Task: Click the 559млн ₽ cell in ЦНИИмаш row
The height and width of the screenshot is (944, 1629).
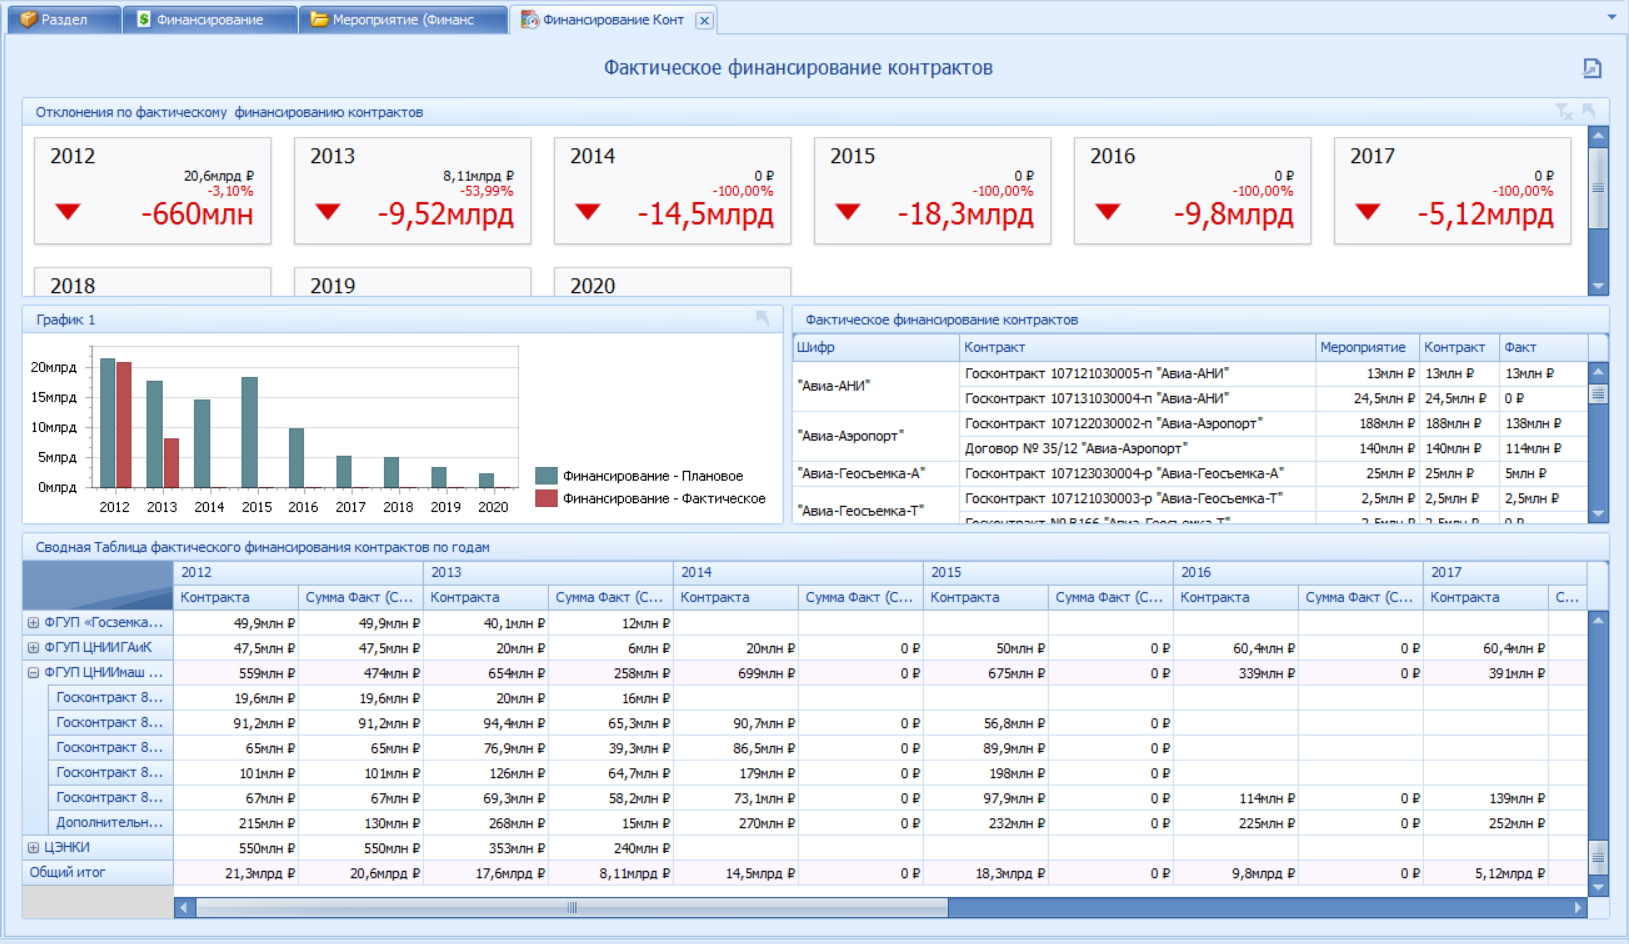Action: [236, 673]
